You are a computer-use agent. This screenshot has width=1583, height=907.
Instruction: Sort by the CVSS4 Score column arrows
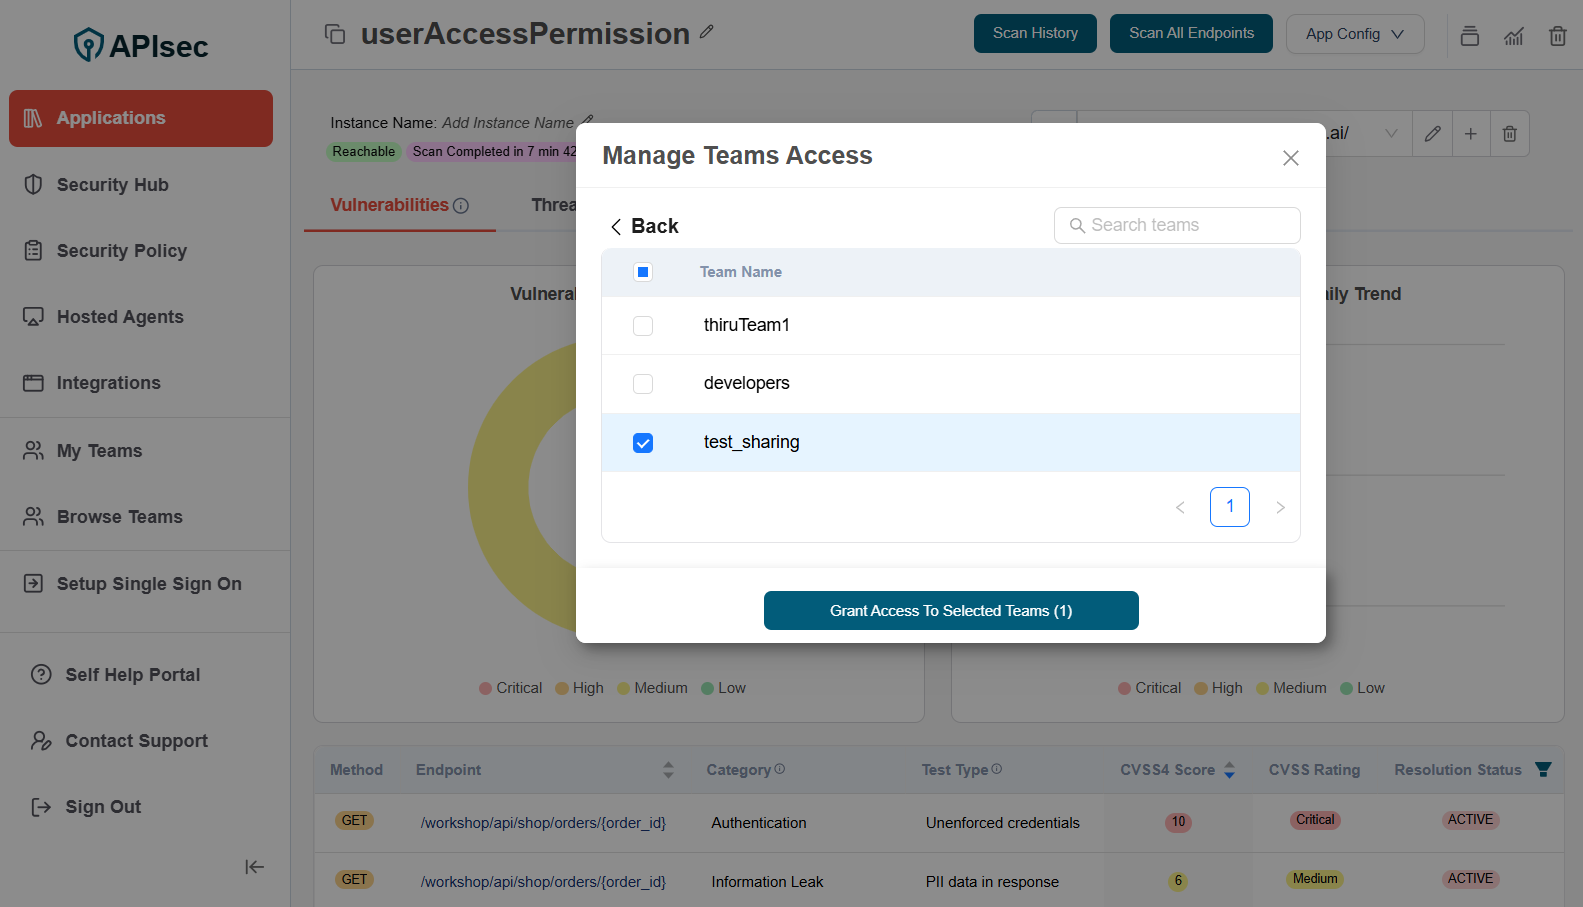(x=1229, y=770)
